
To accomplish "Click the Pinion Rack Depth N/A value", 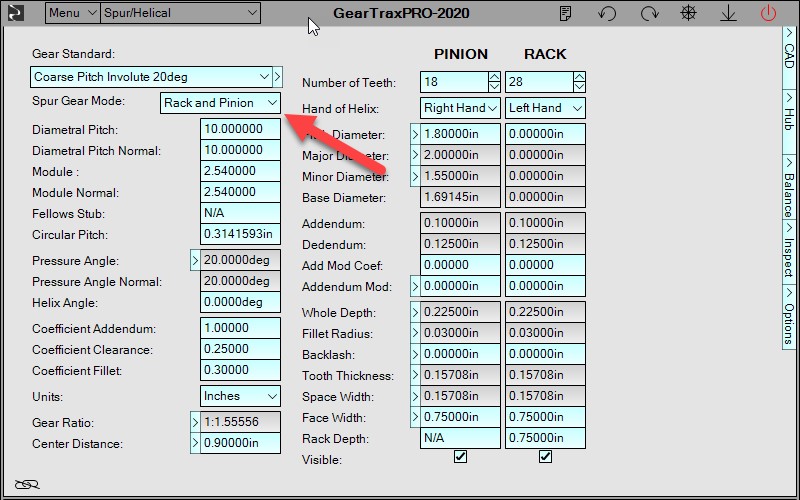I will (x=460, y=438).
